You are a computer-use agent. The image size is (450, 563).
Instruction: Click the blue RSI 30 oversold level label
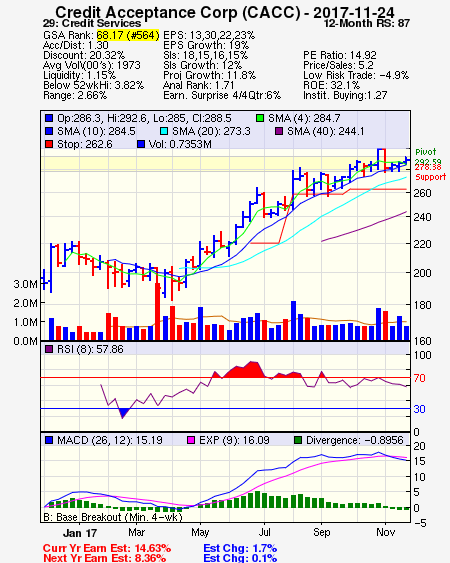coord(419,409)
